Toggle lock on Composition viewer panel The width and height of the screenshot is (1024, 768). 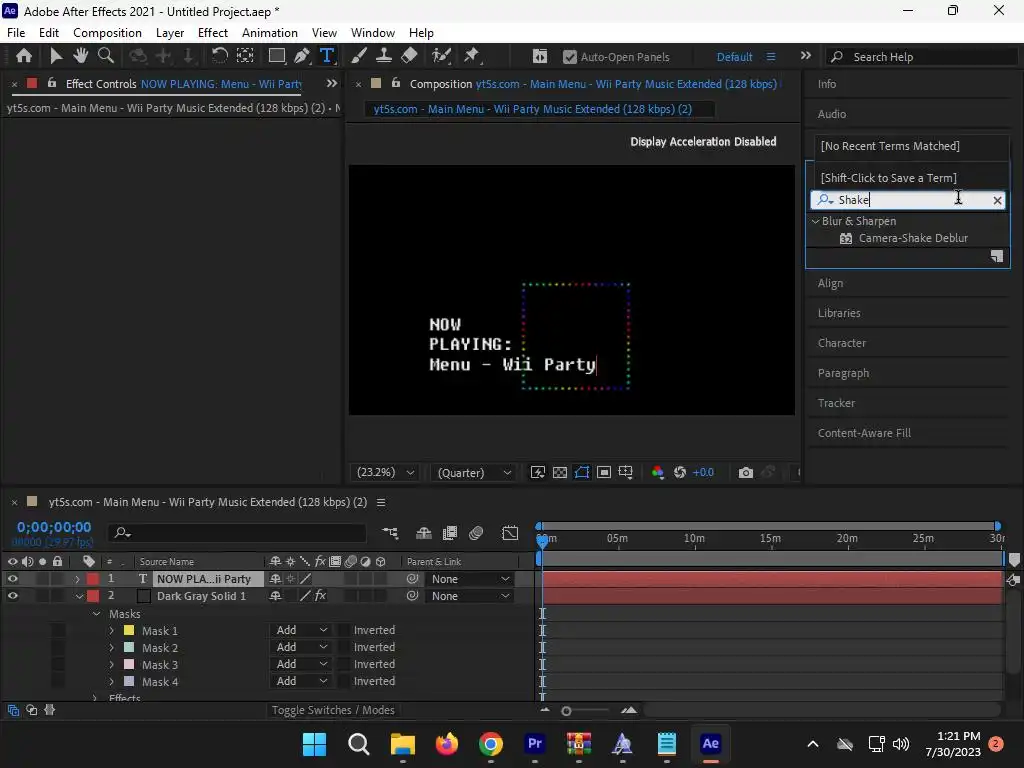pos(396,83)
